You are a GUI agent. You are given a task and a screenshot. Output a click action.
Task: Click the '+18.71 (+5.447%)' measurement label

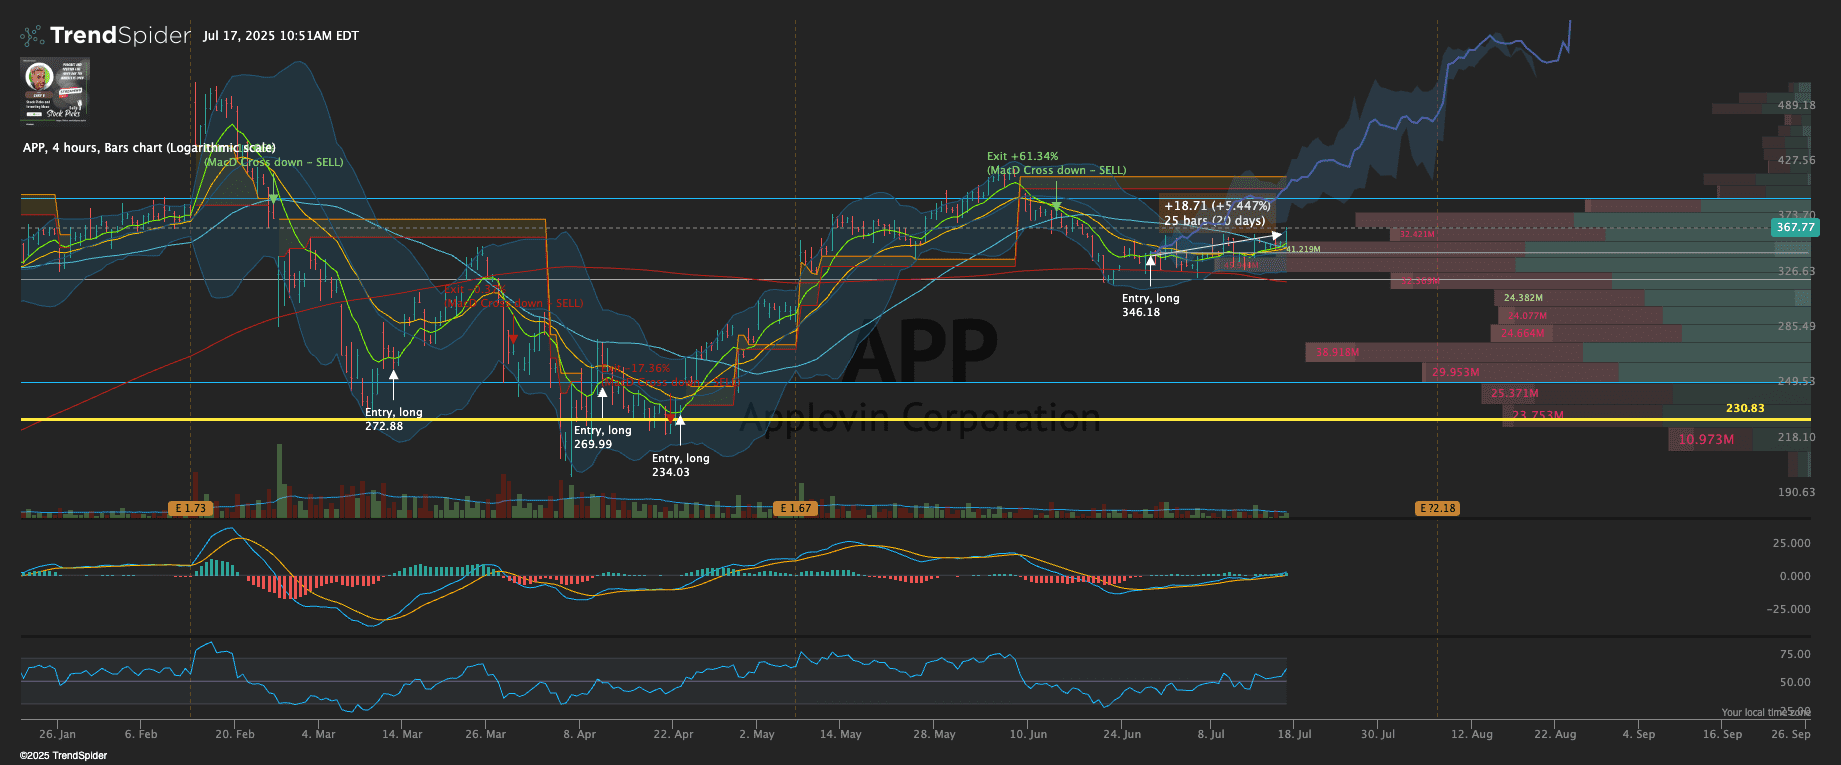[x=1217, y=206]
